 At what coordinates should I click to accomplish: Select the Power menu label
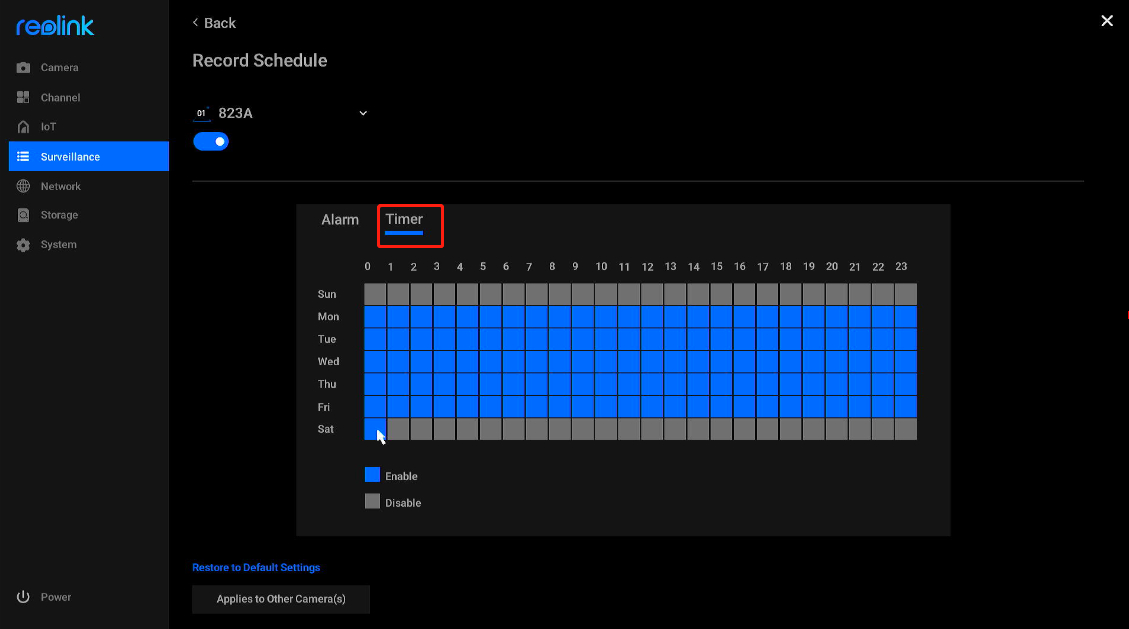(x=55, y=597)
